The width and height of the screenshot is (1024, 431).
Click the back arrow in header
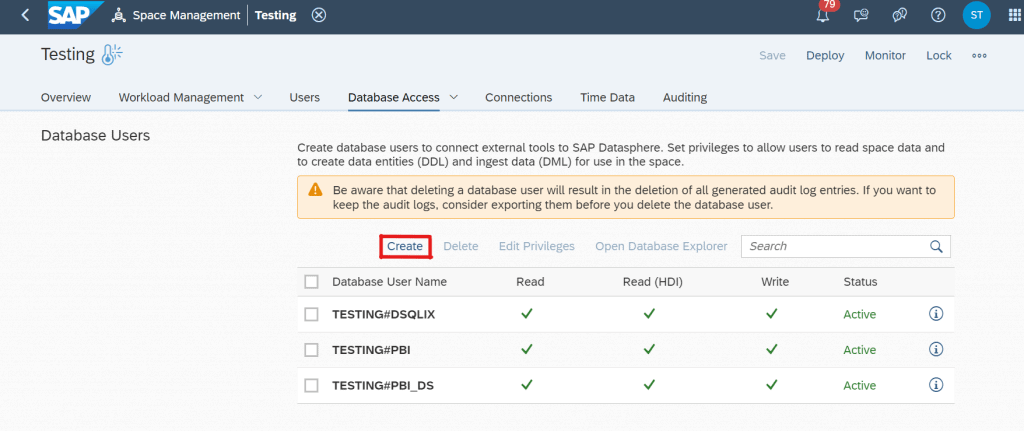(25, 15)
